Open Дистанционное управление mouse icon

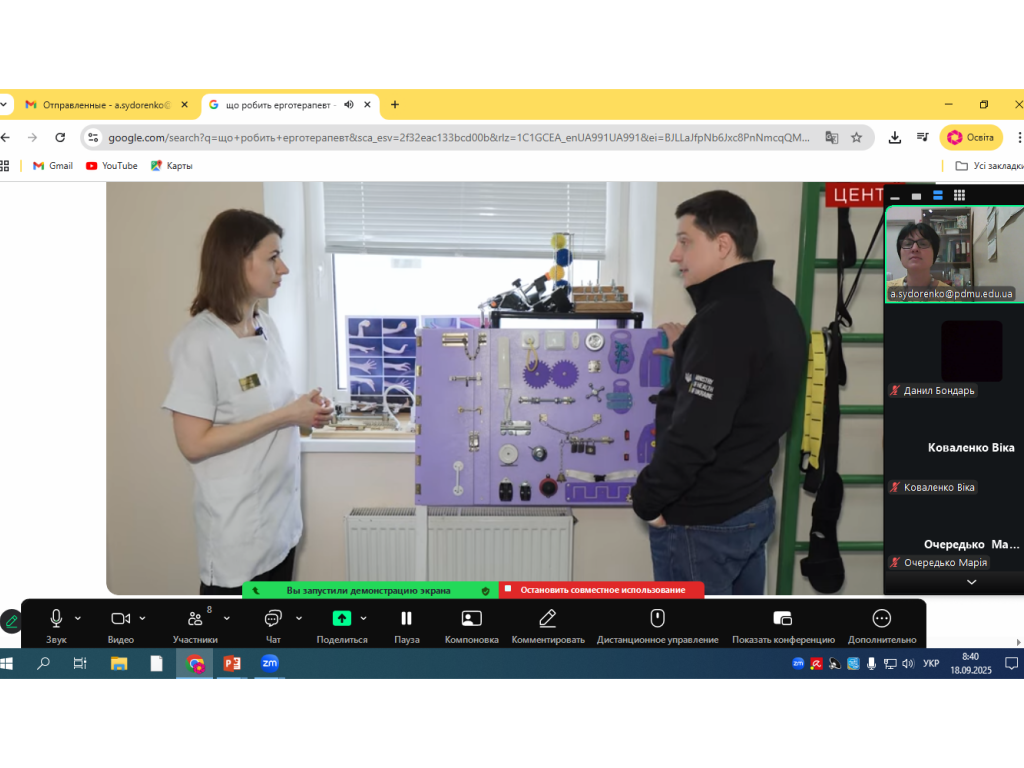(x=657, y=619)
